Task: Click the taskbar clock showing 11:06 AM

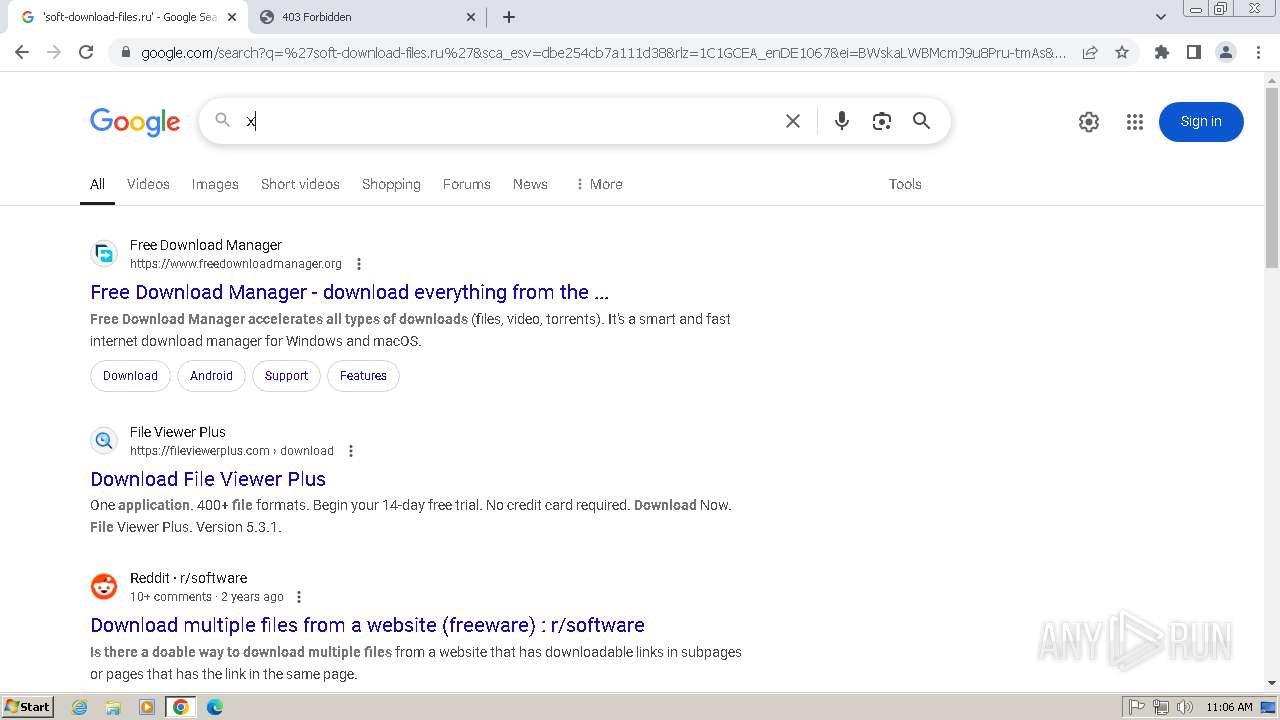Action: pos(1229,707)
